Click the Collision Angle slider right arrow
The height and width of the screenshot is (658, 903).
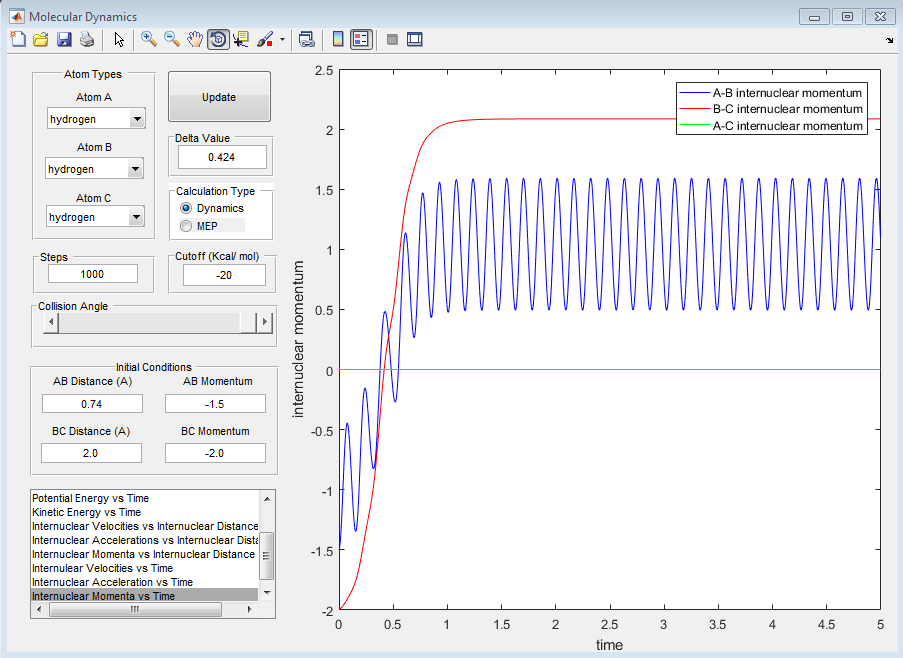[x=265, y=322]
